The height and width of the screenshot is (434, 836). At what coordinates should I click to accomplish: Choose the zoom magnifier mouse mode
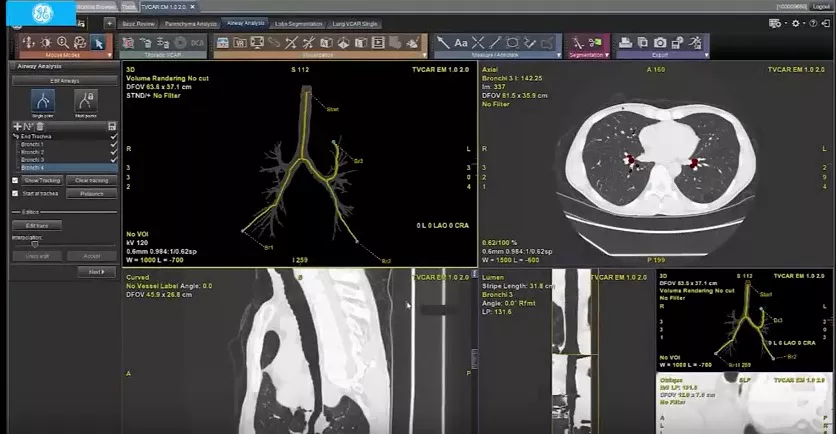click(63, 43)
